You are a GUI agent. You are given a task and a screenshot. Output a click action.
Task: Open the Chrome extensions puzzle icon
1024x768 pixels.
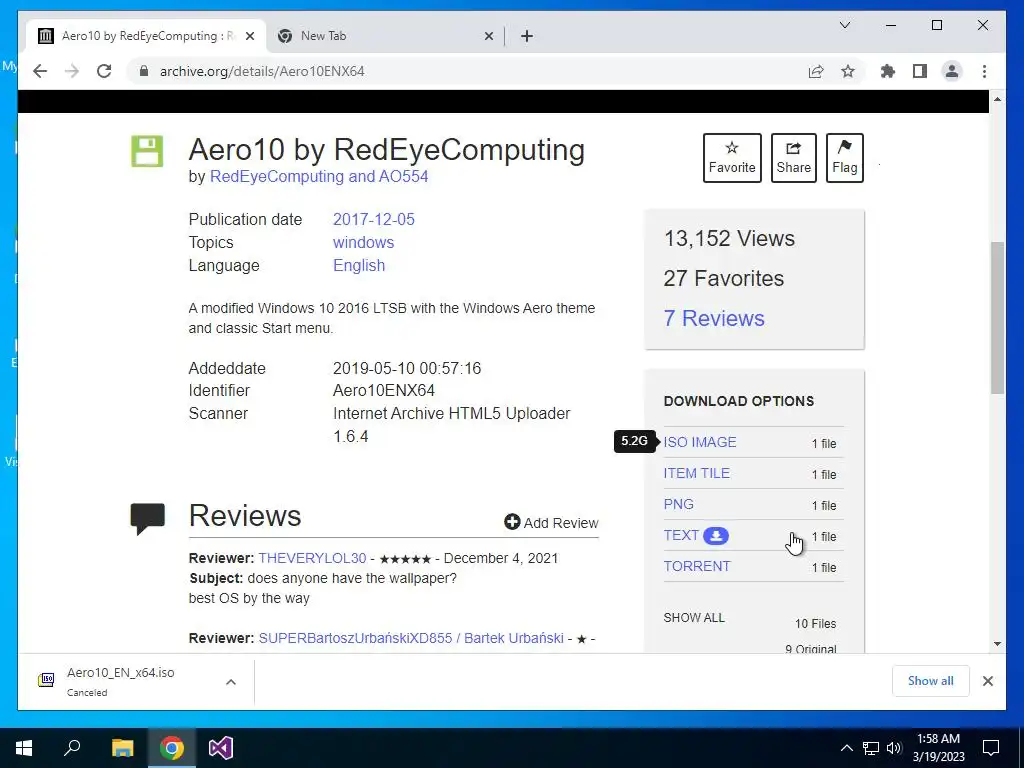tap(888, 71)
